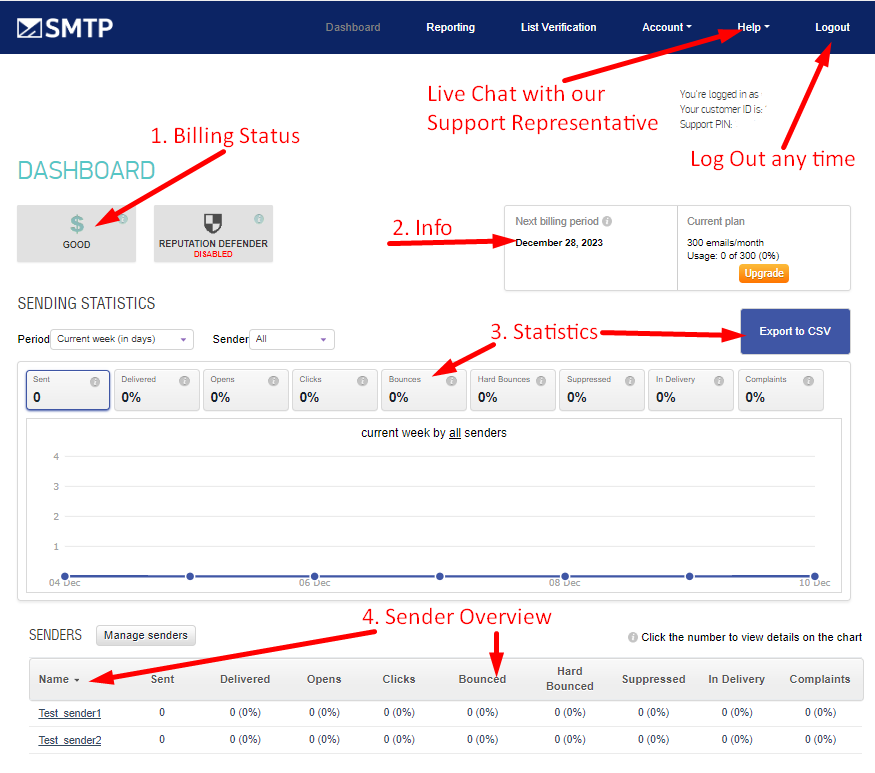Click the Suppressed stat info icon
875x773 pixels.
click(630, 381)
